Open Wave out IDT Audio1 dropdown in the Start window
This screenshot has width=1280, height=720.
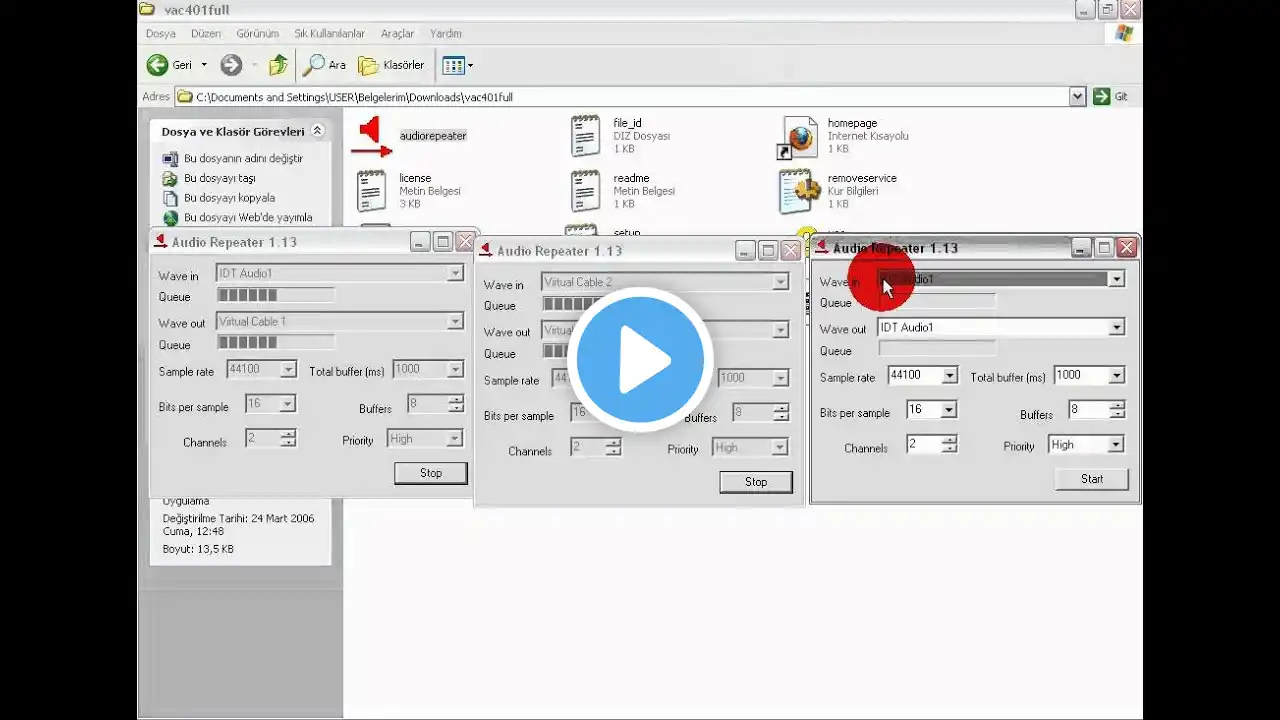[x=1117, y=327]
